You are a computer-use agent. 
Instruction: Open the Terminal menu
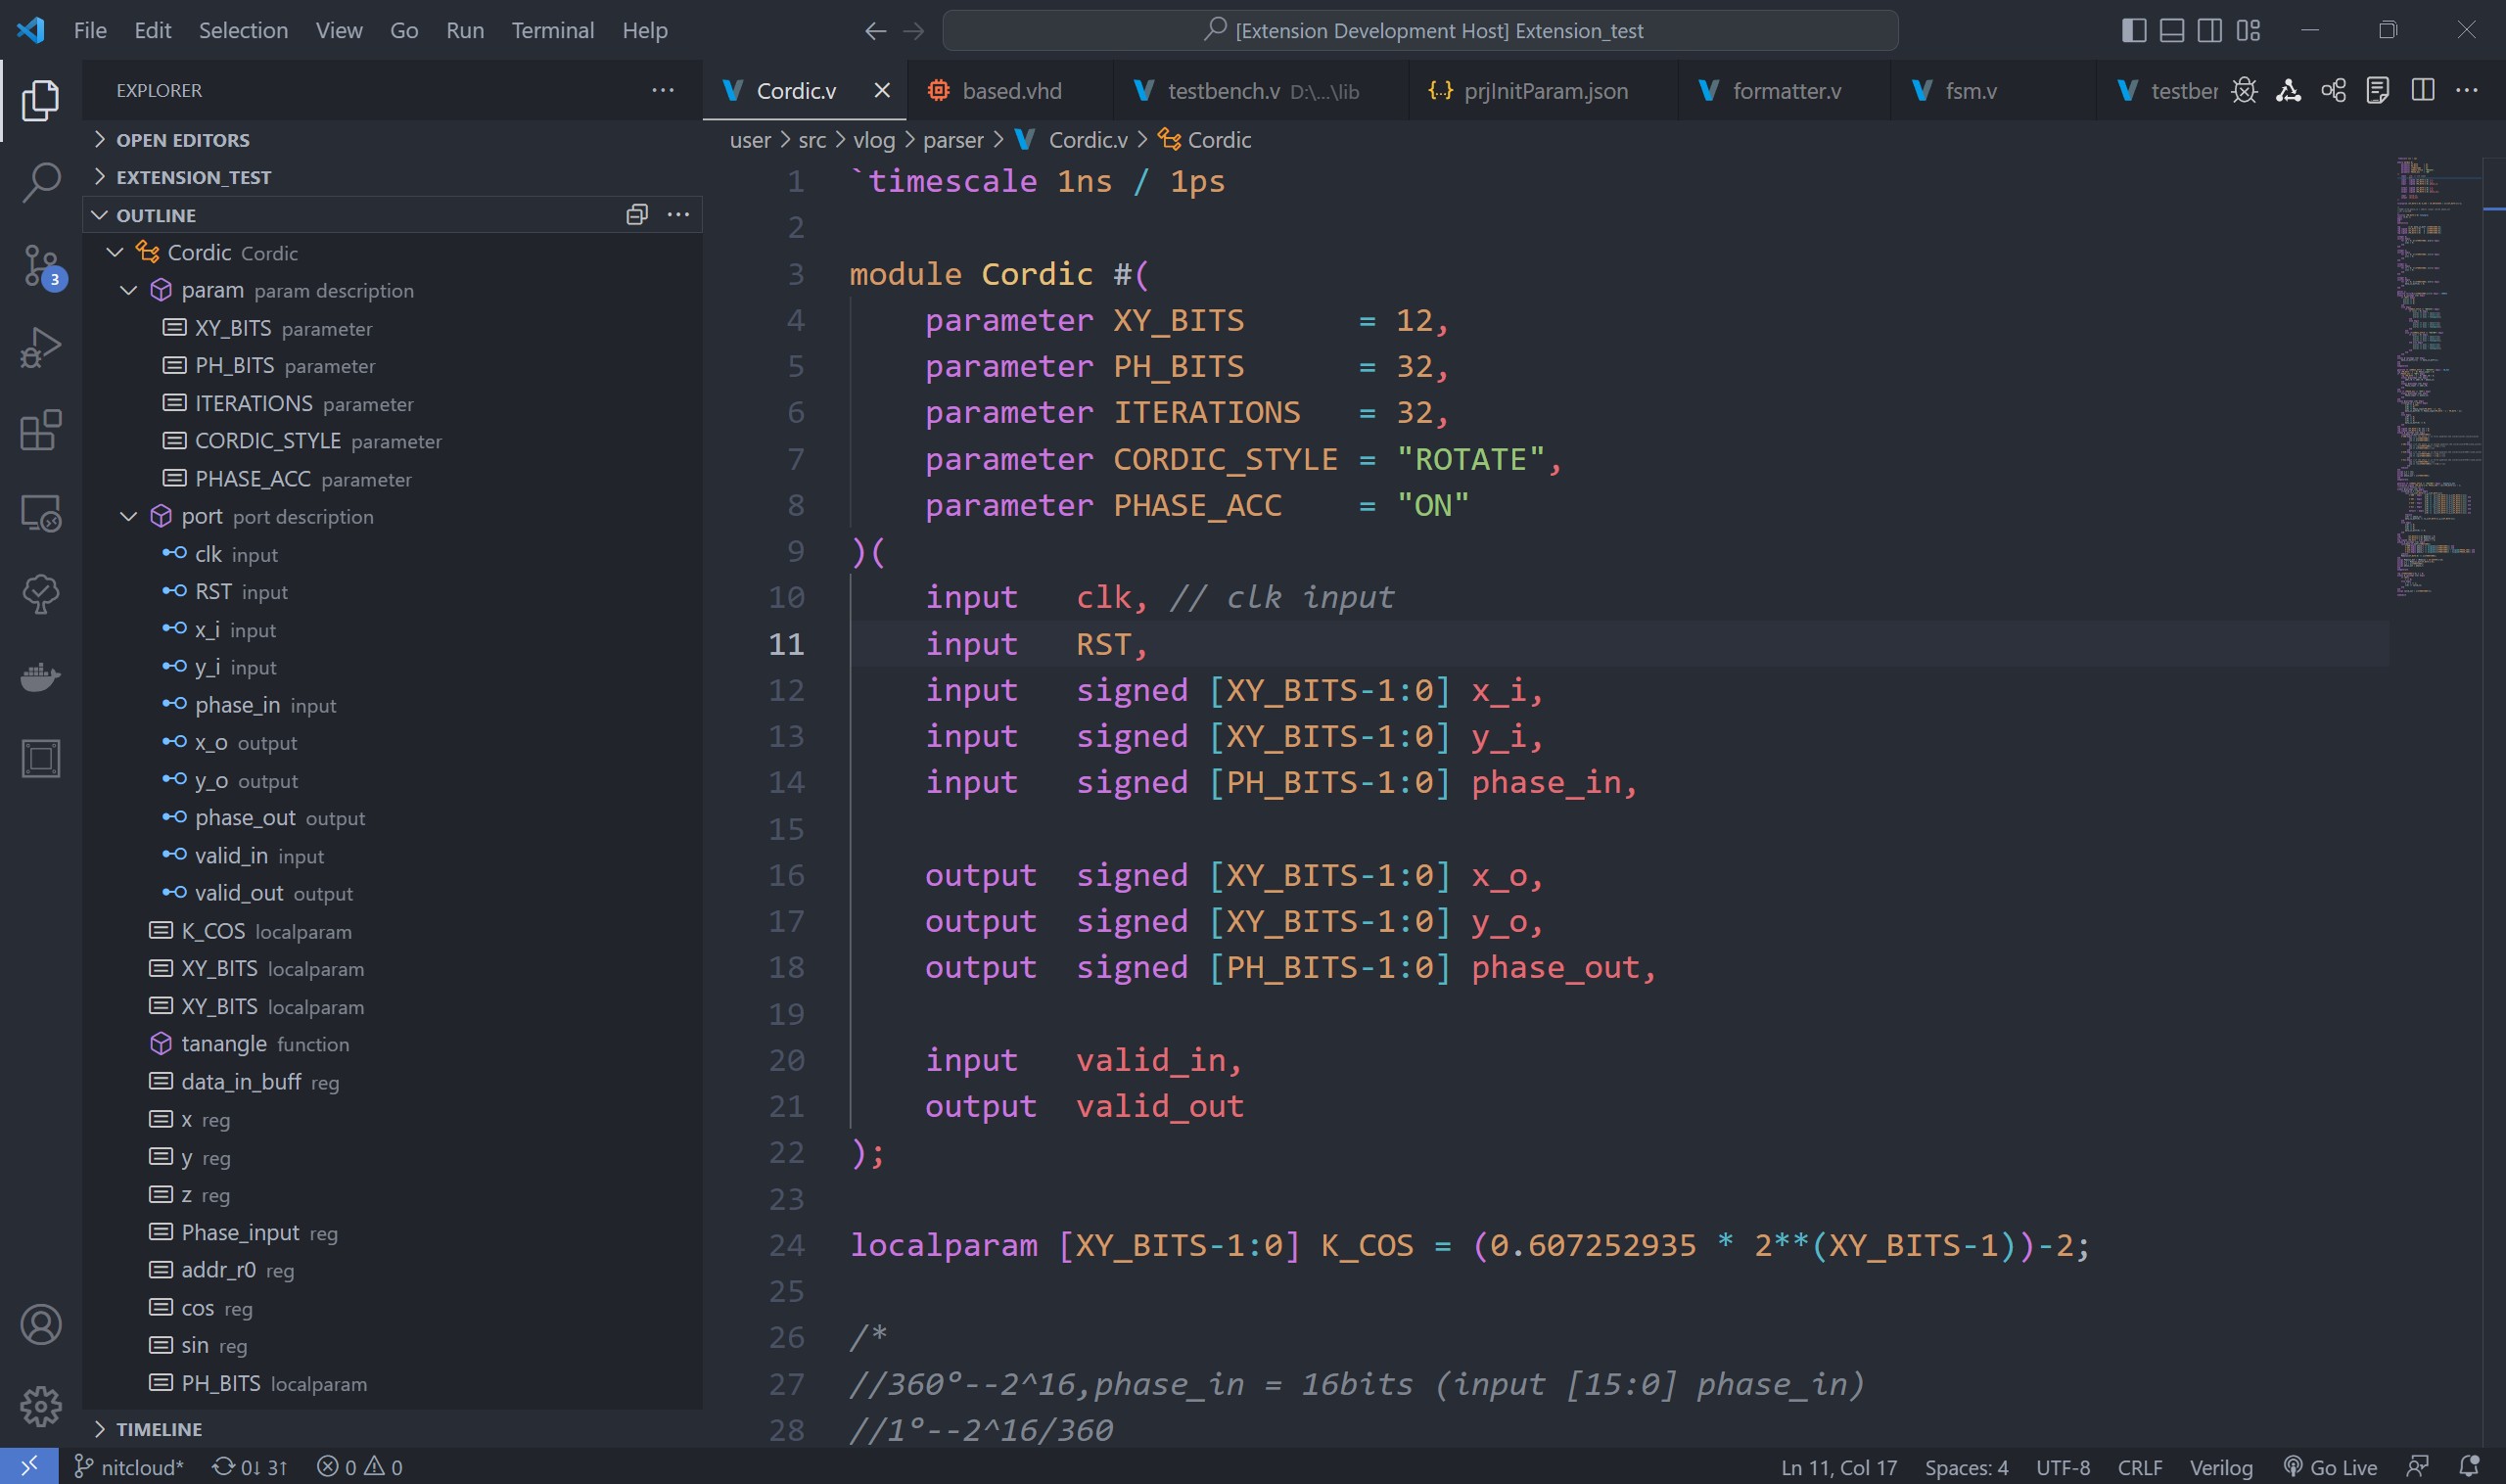coord(552,31)
